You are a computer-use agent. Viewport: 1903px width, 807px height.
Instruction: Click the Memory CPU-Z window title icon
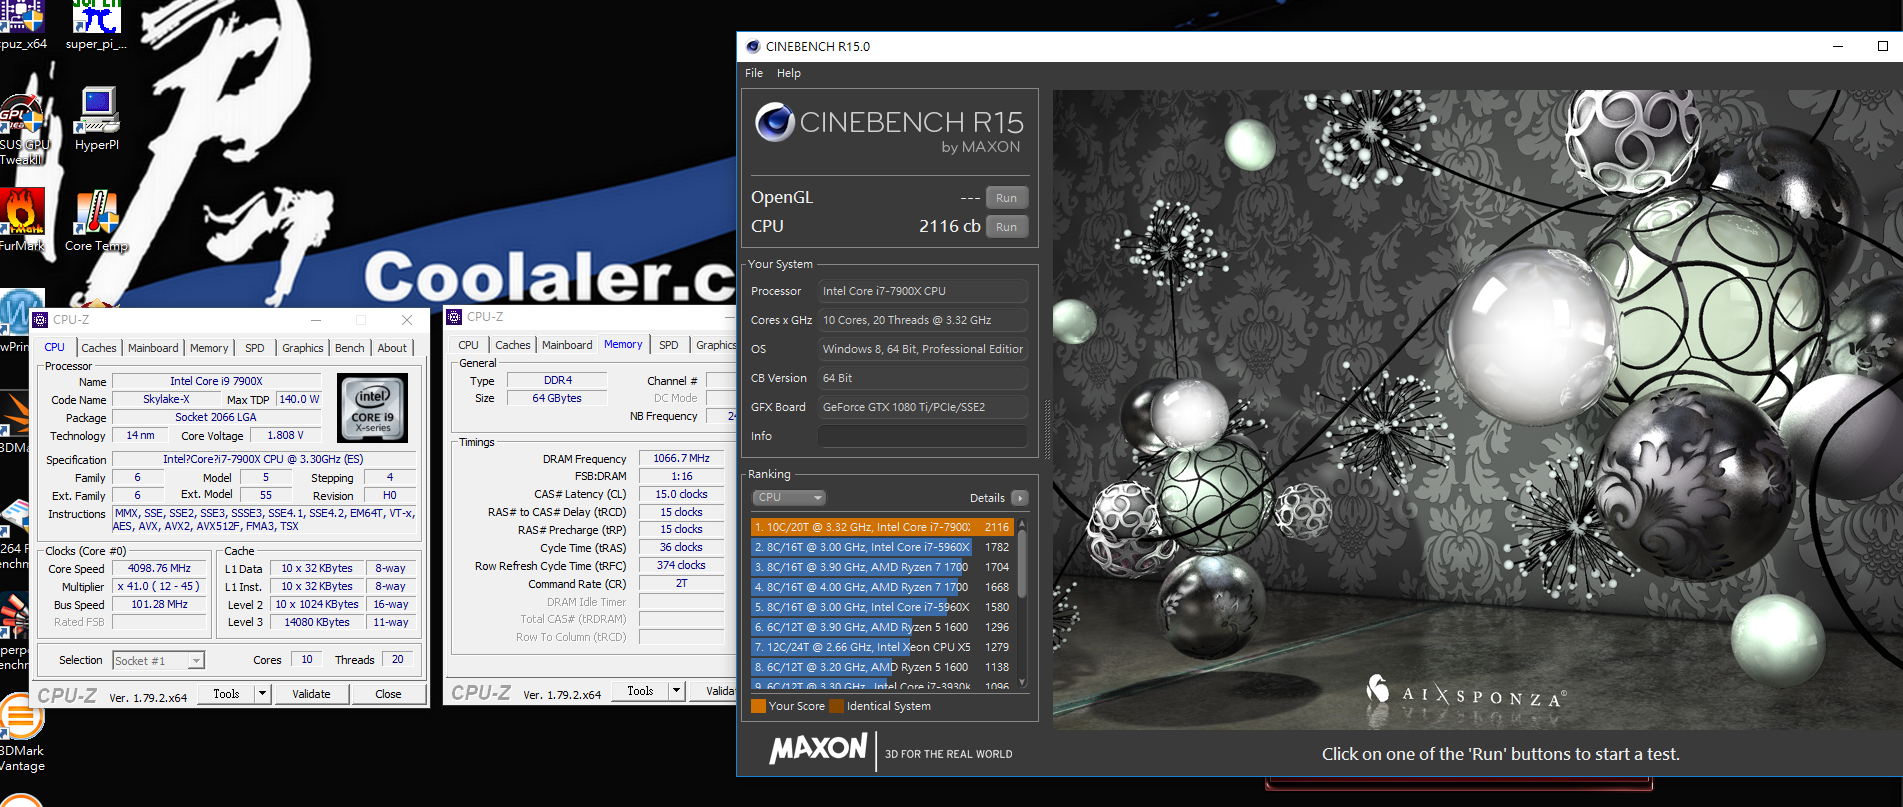(454, 317)
